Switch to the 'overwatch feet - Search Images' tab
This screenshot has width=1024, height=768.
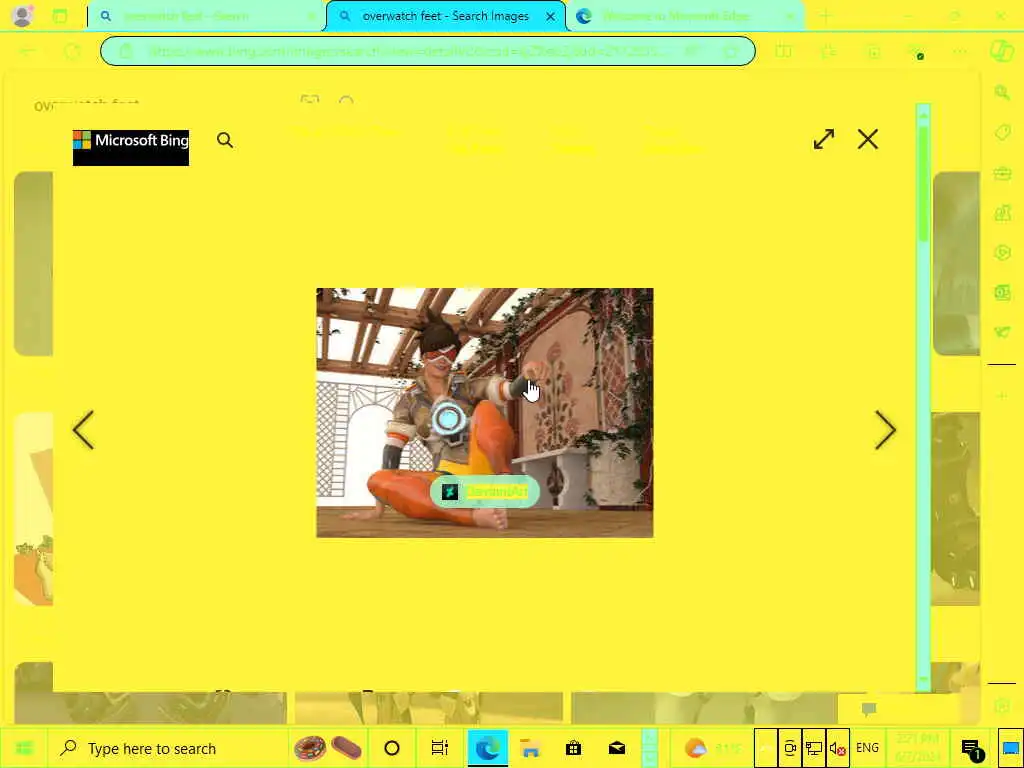point(445,16)
